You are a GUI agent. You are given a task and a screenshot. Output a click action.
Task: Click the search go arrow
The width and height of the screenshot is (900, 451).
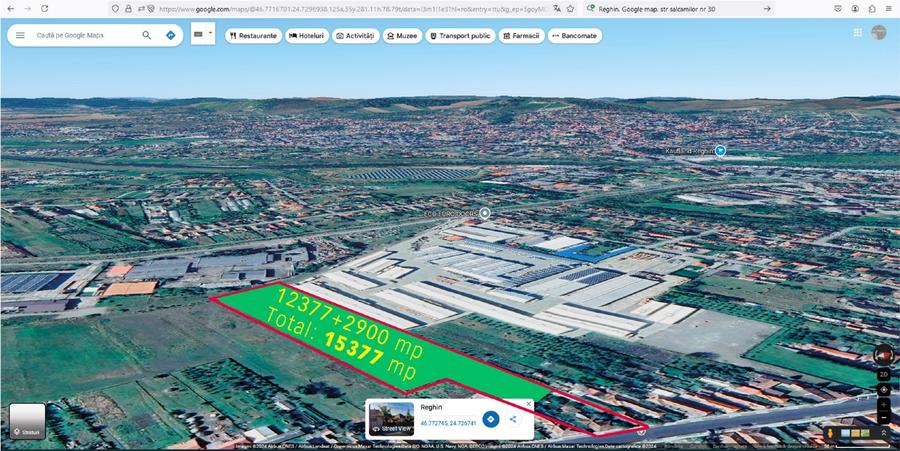click(x=767, y=9)
